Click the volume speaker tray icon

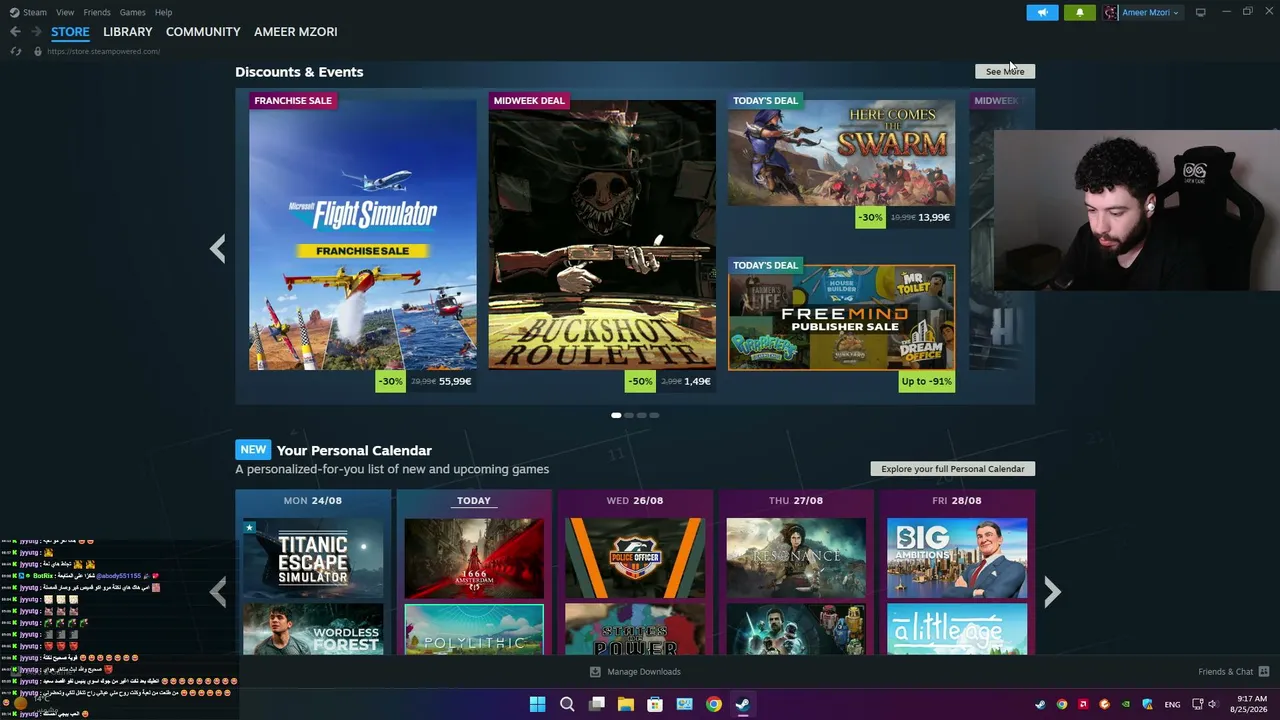[x=1212, y=704]
